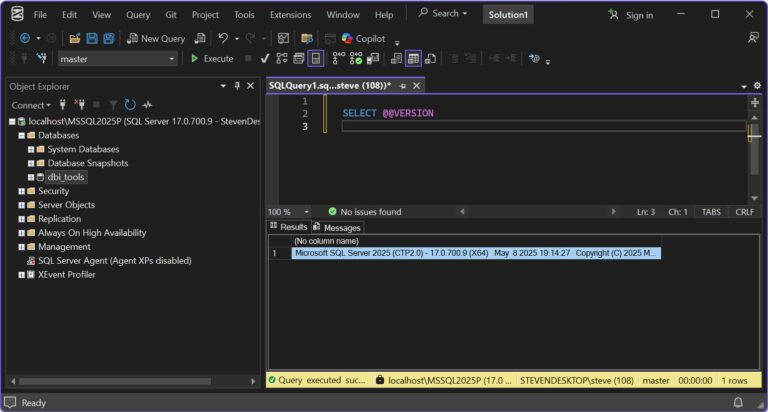768x412 pixels.
Task: Open Activity Monitor icon in Object Explorer
Action: coord(147,105)
